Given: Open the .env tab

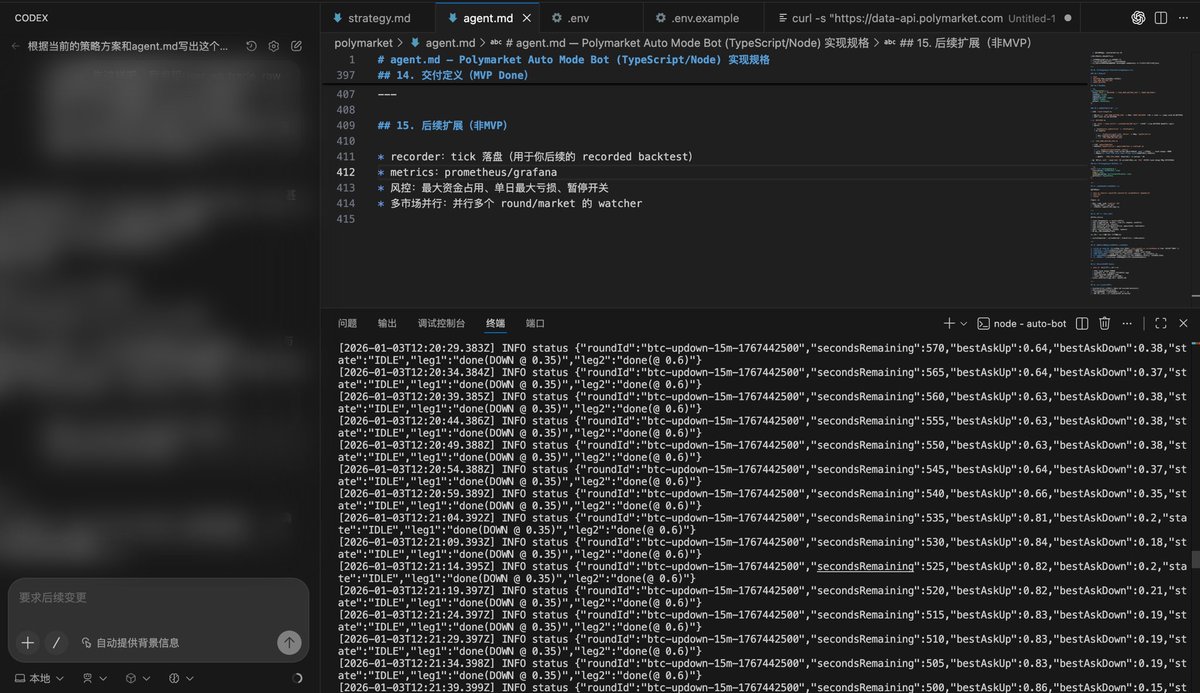Looking at the screenshot, I should click(577, 18).
